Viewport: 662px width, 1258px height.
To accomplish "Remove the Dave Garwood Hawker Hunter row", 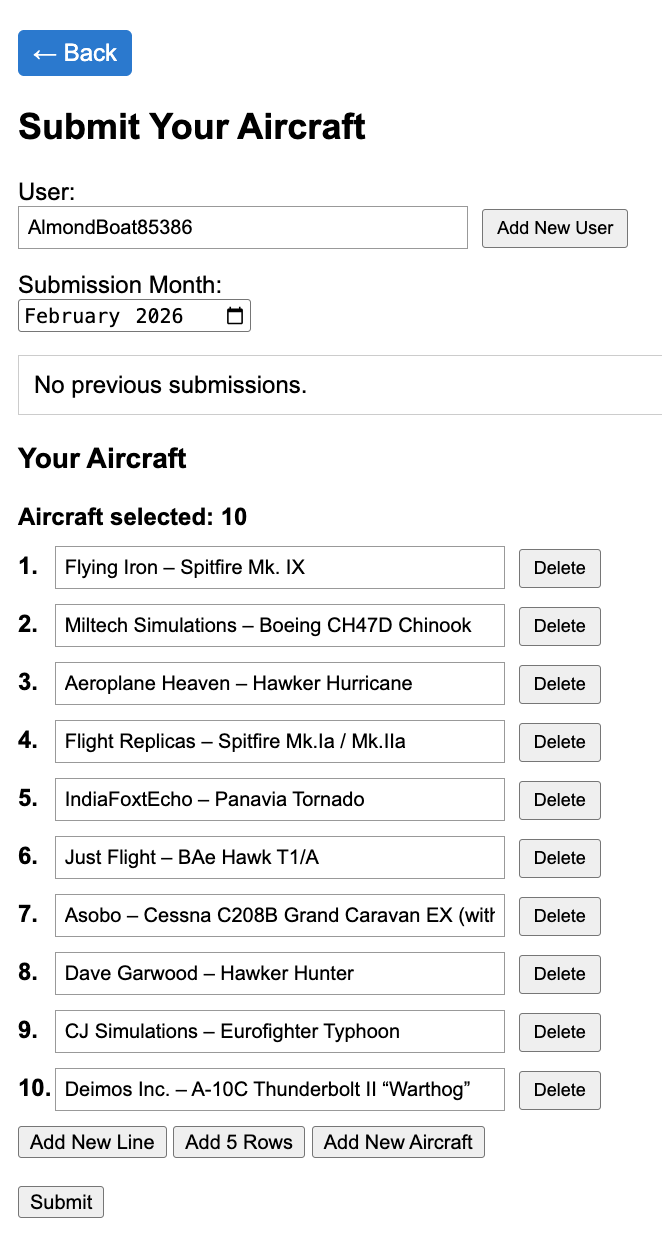I will pyautogui.click(x=559, y=974).
